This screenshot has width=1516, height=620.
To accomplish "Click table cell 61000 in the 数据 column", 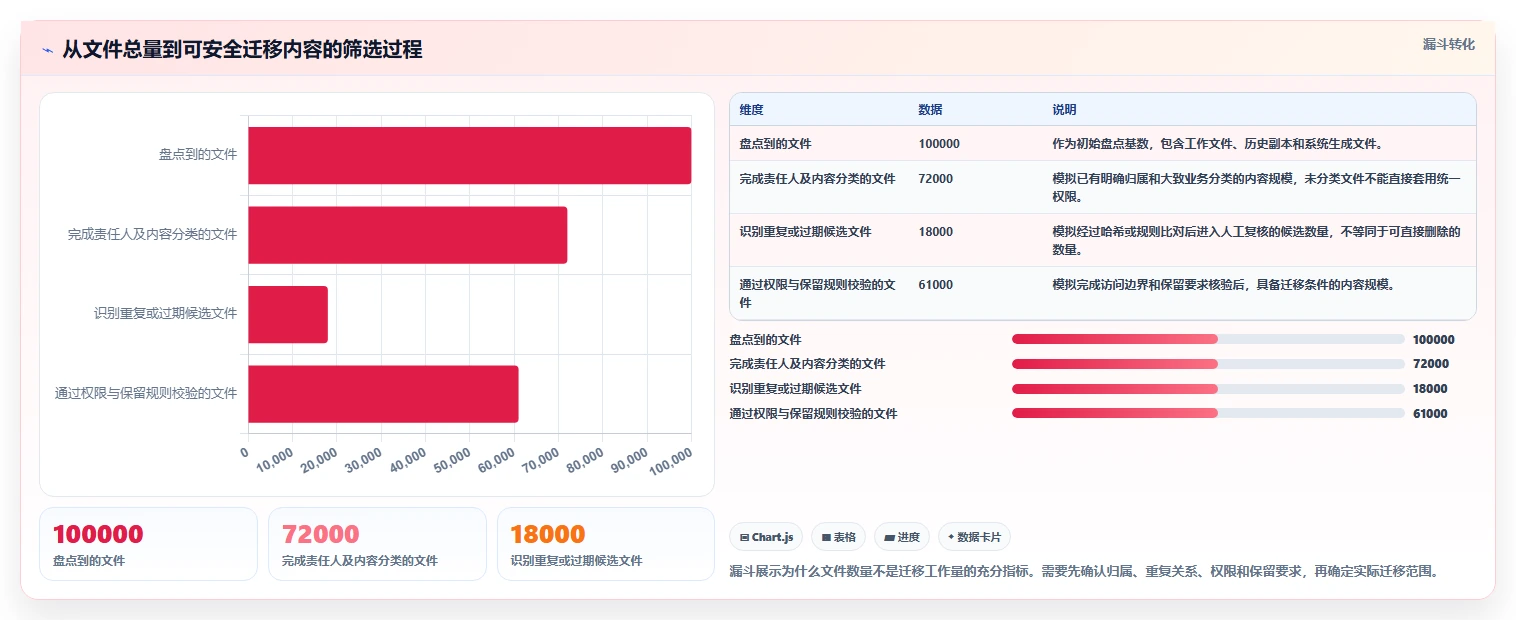I will click(x=936, y=285).
